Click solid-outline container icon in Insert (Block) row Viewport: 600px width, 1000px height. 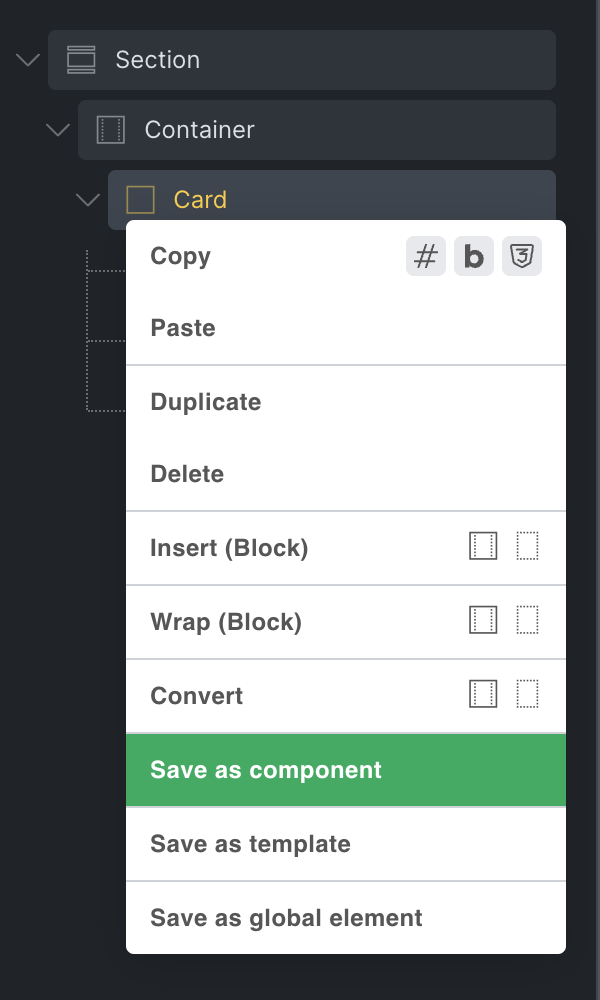(x=483, y=547)
